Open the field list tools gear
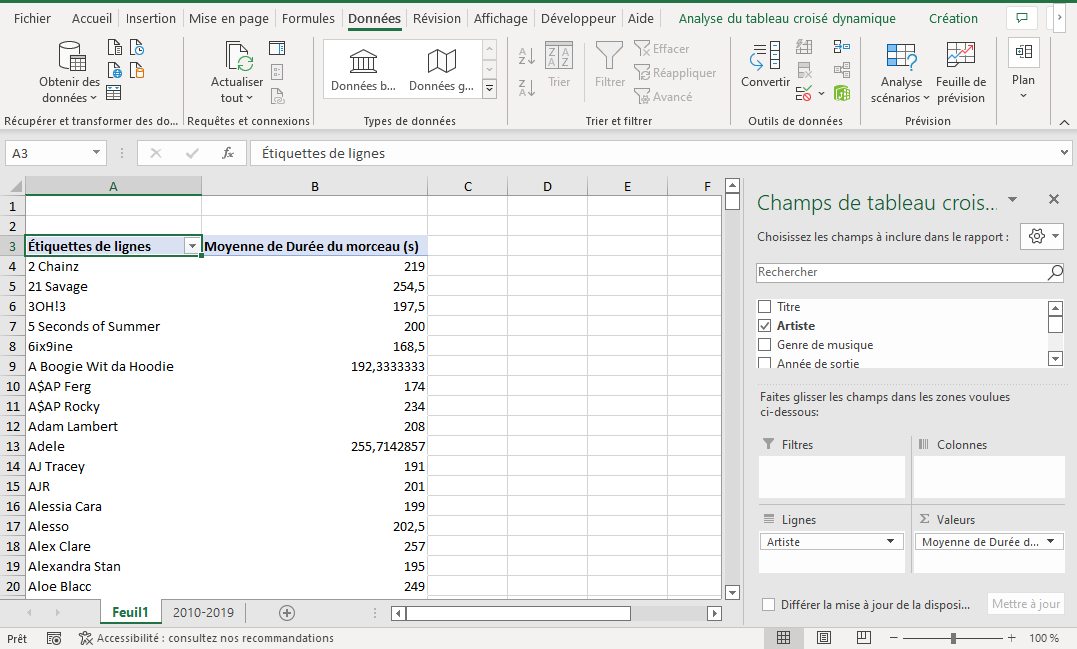 pos(1042,236)
